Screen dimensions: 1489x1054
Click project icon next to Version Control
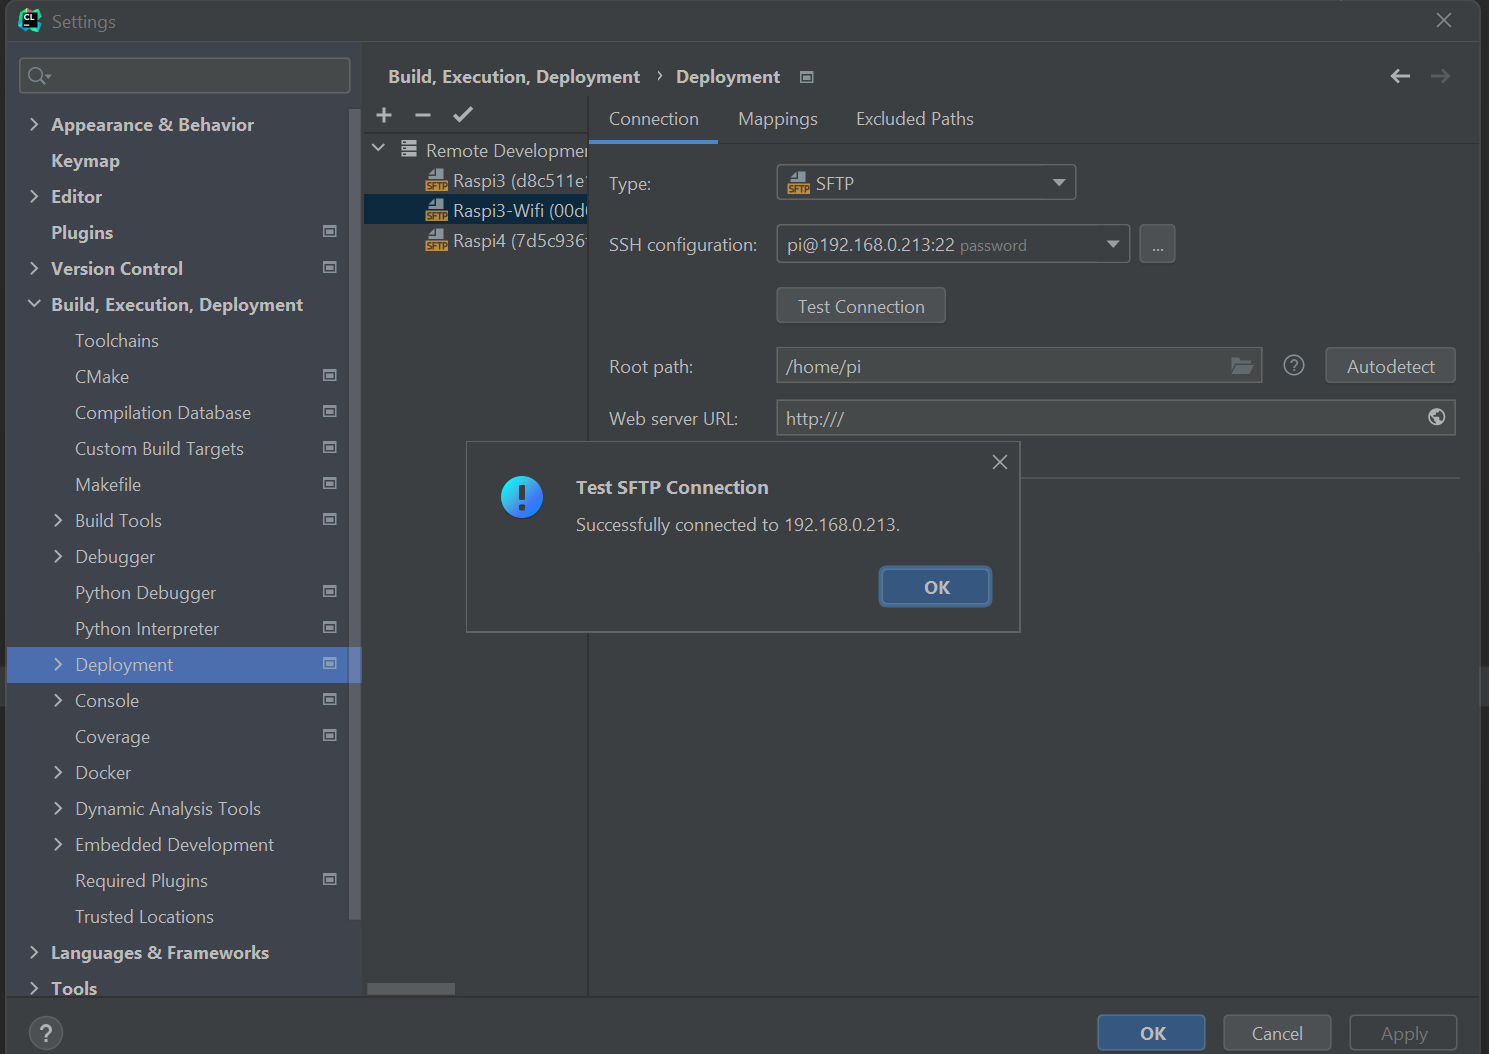(x=329, y=267)
